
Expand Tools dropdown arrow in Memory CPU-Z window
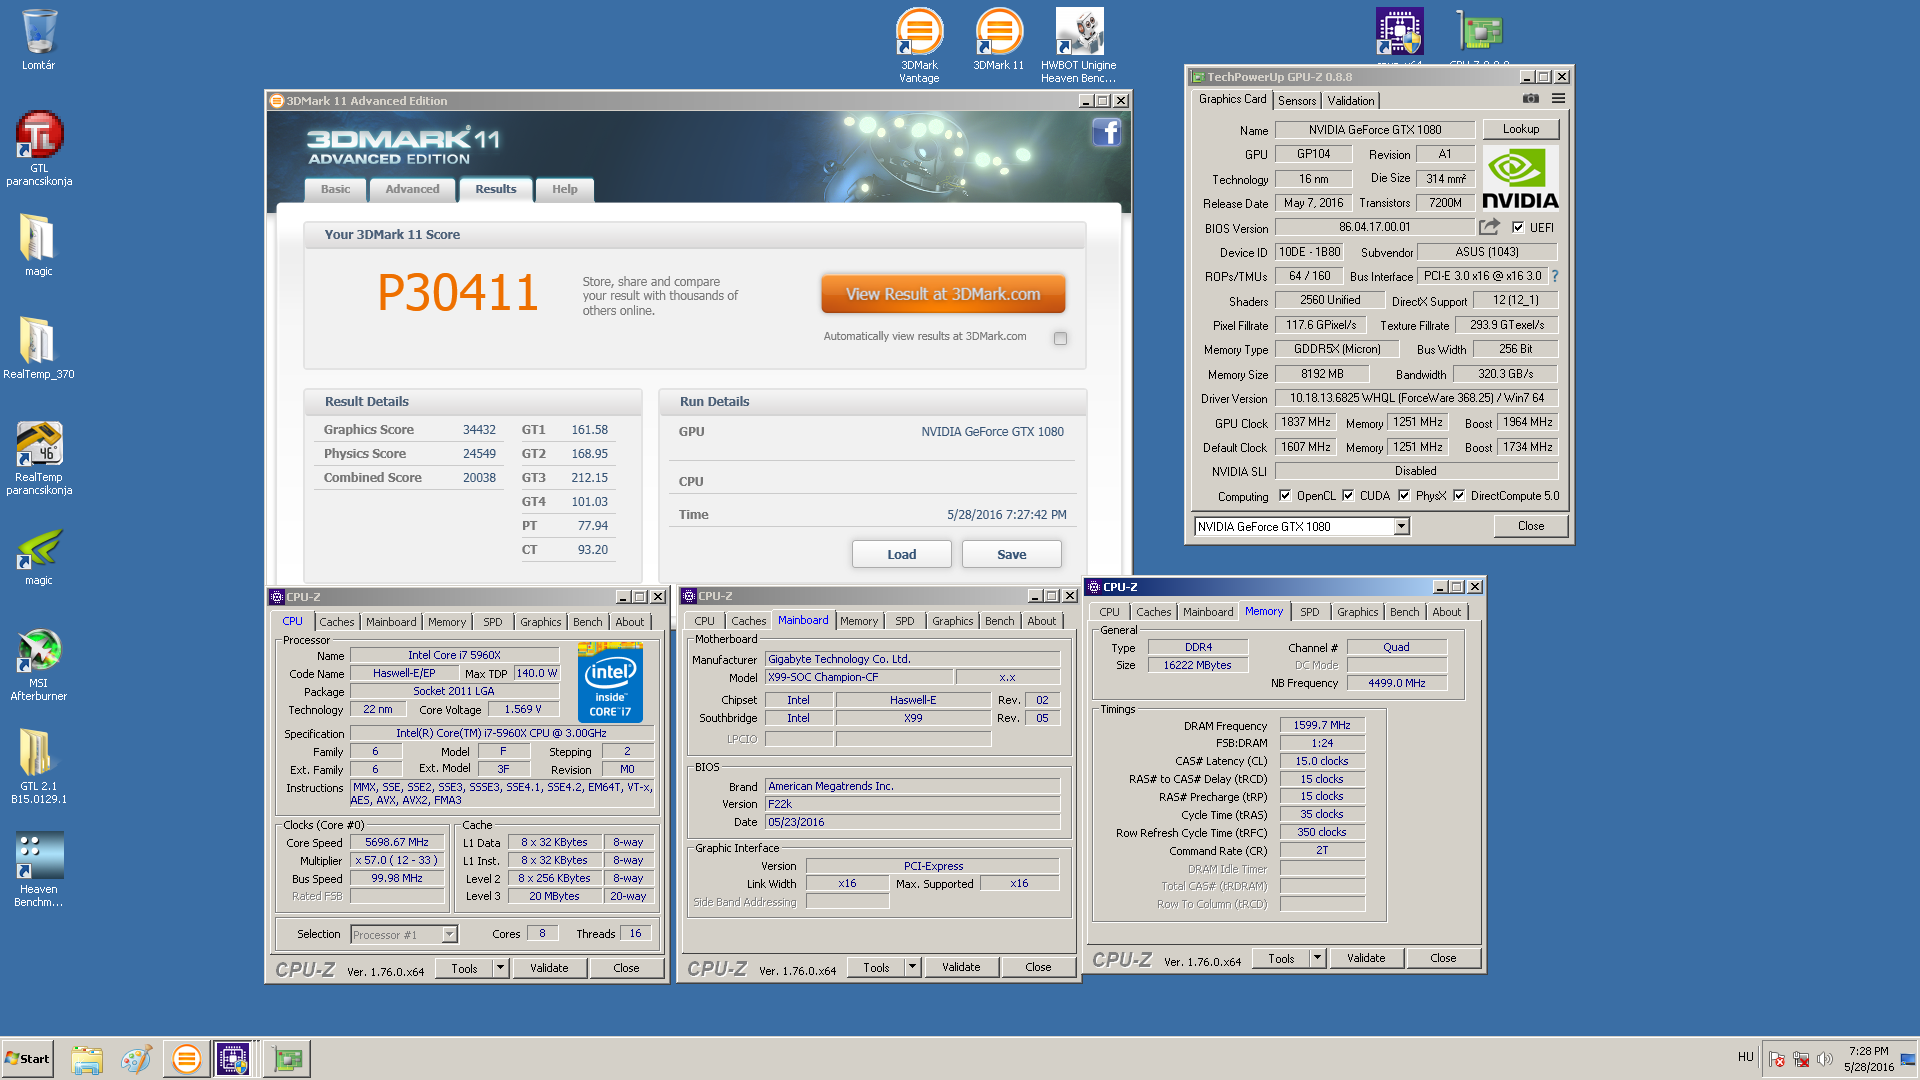pos(1318,958)
